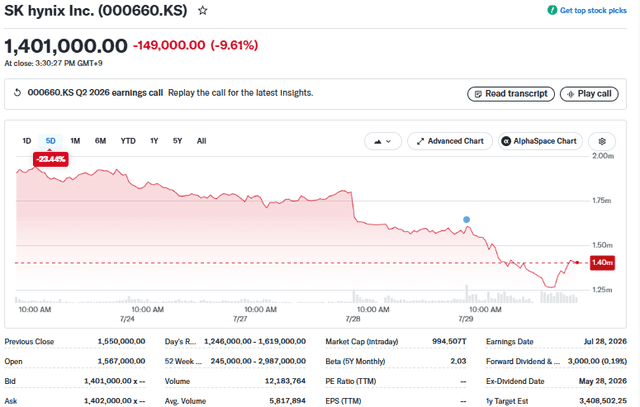Image resolution: width=640 pixels, height=407 pixels.
Task: Click Read transcript button
Action: (x=511, y=94)
